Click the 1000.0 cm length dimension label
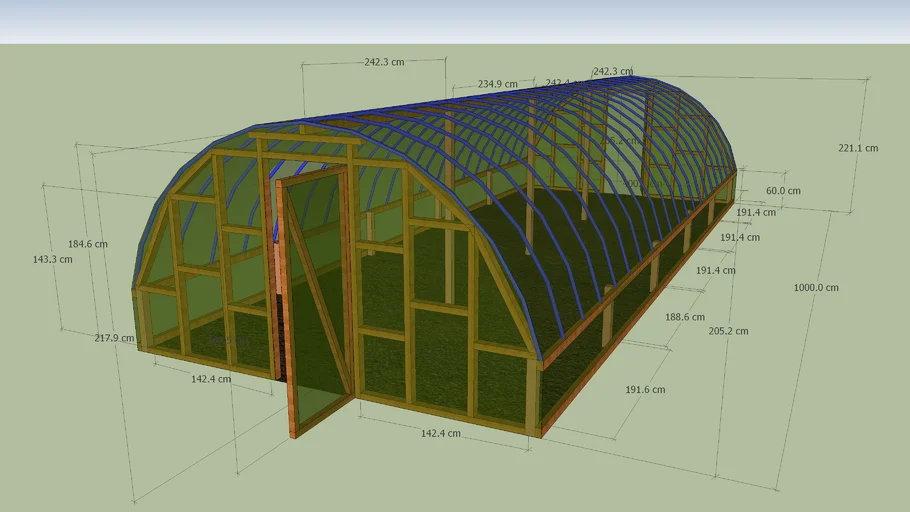 click(x=816, y=288)
